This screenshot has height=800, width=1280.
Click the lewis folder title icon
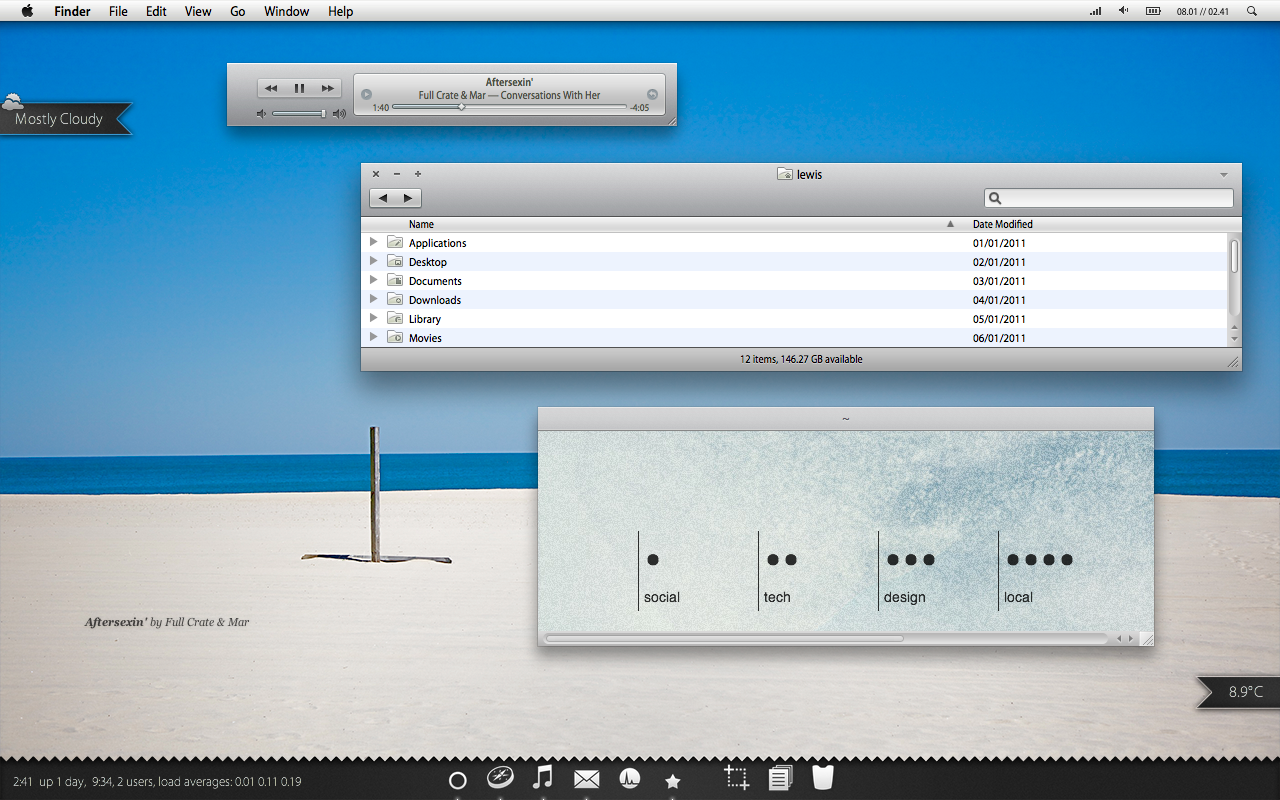pos(785,174)
